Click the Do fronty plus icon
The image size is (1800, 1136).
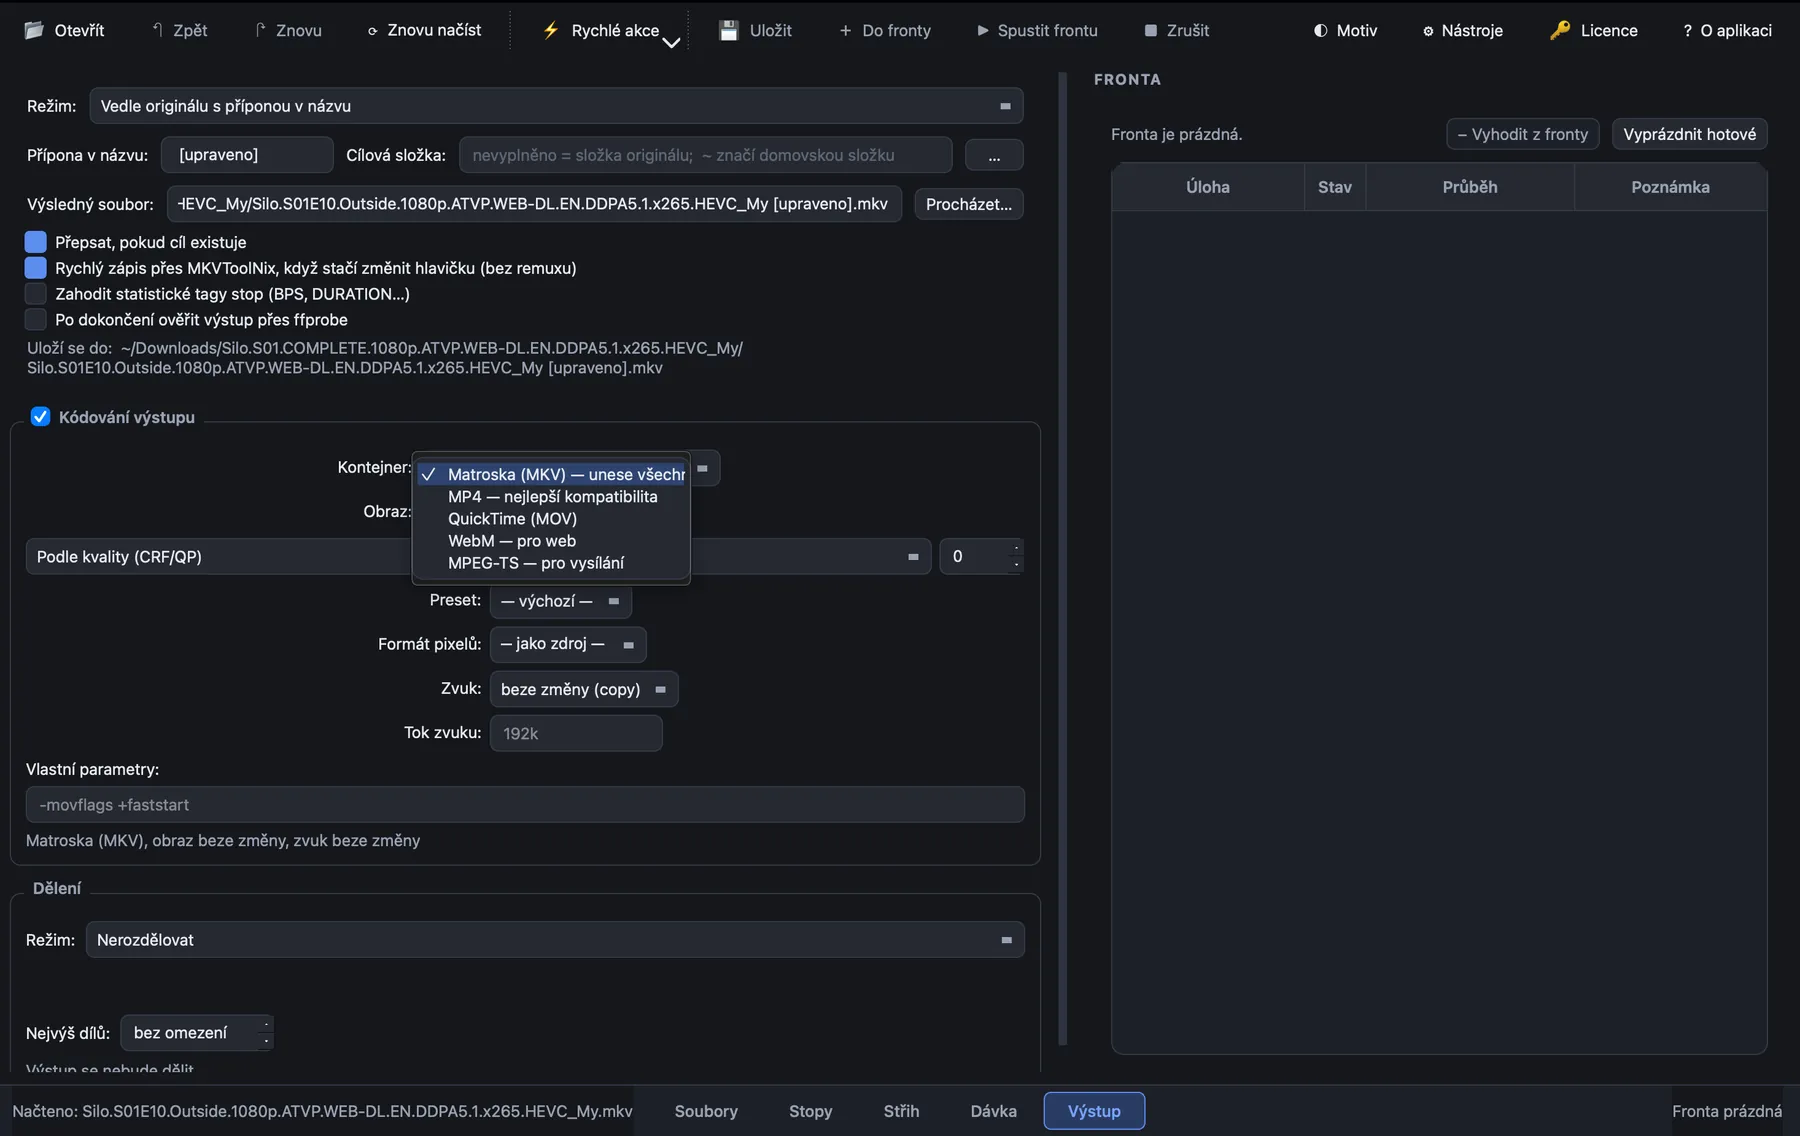pos(845,31)
